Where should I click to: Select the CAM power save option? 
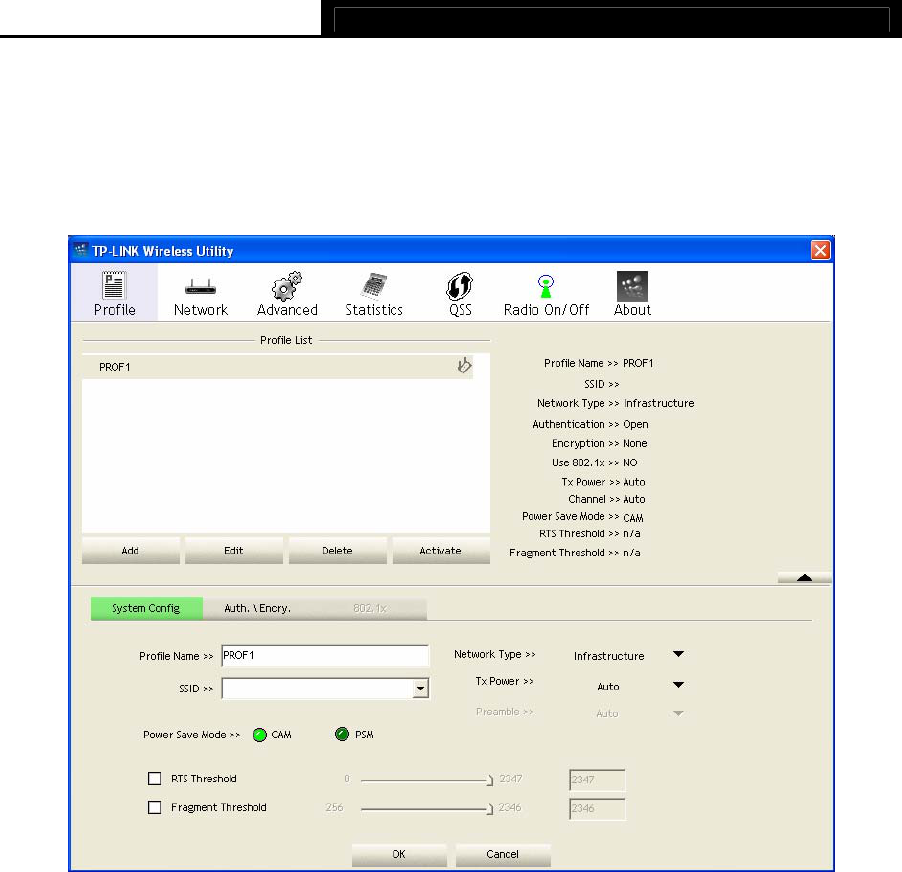click(259, 735)
